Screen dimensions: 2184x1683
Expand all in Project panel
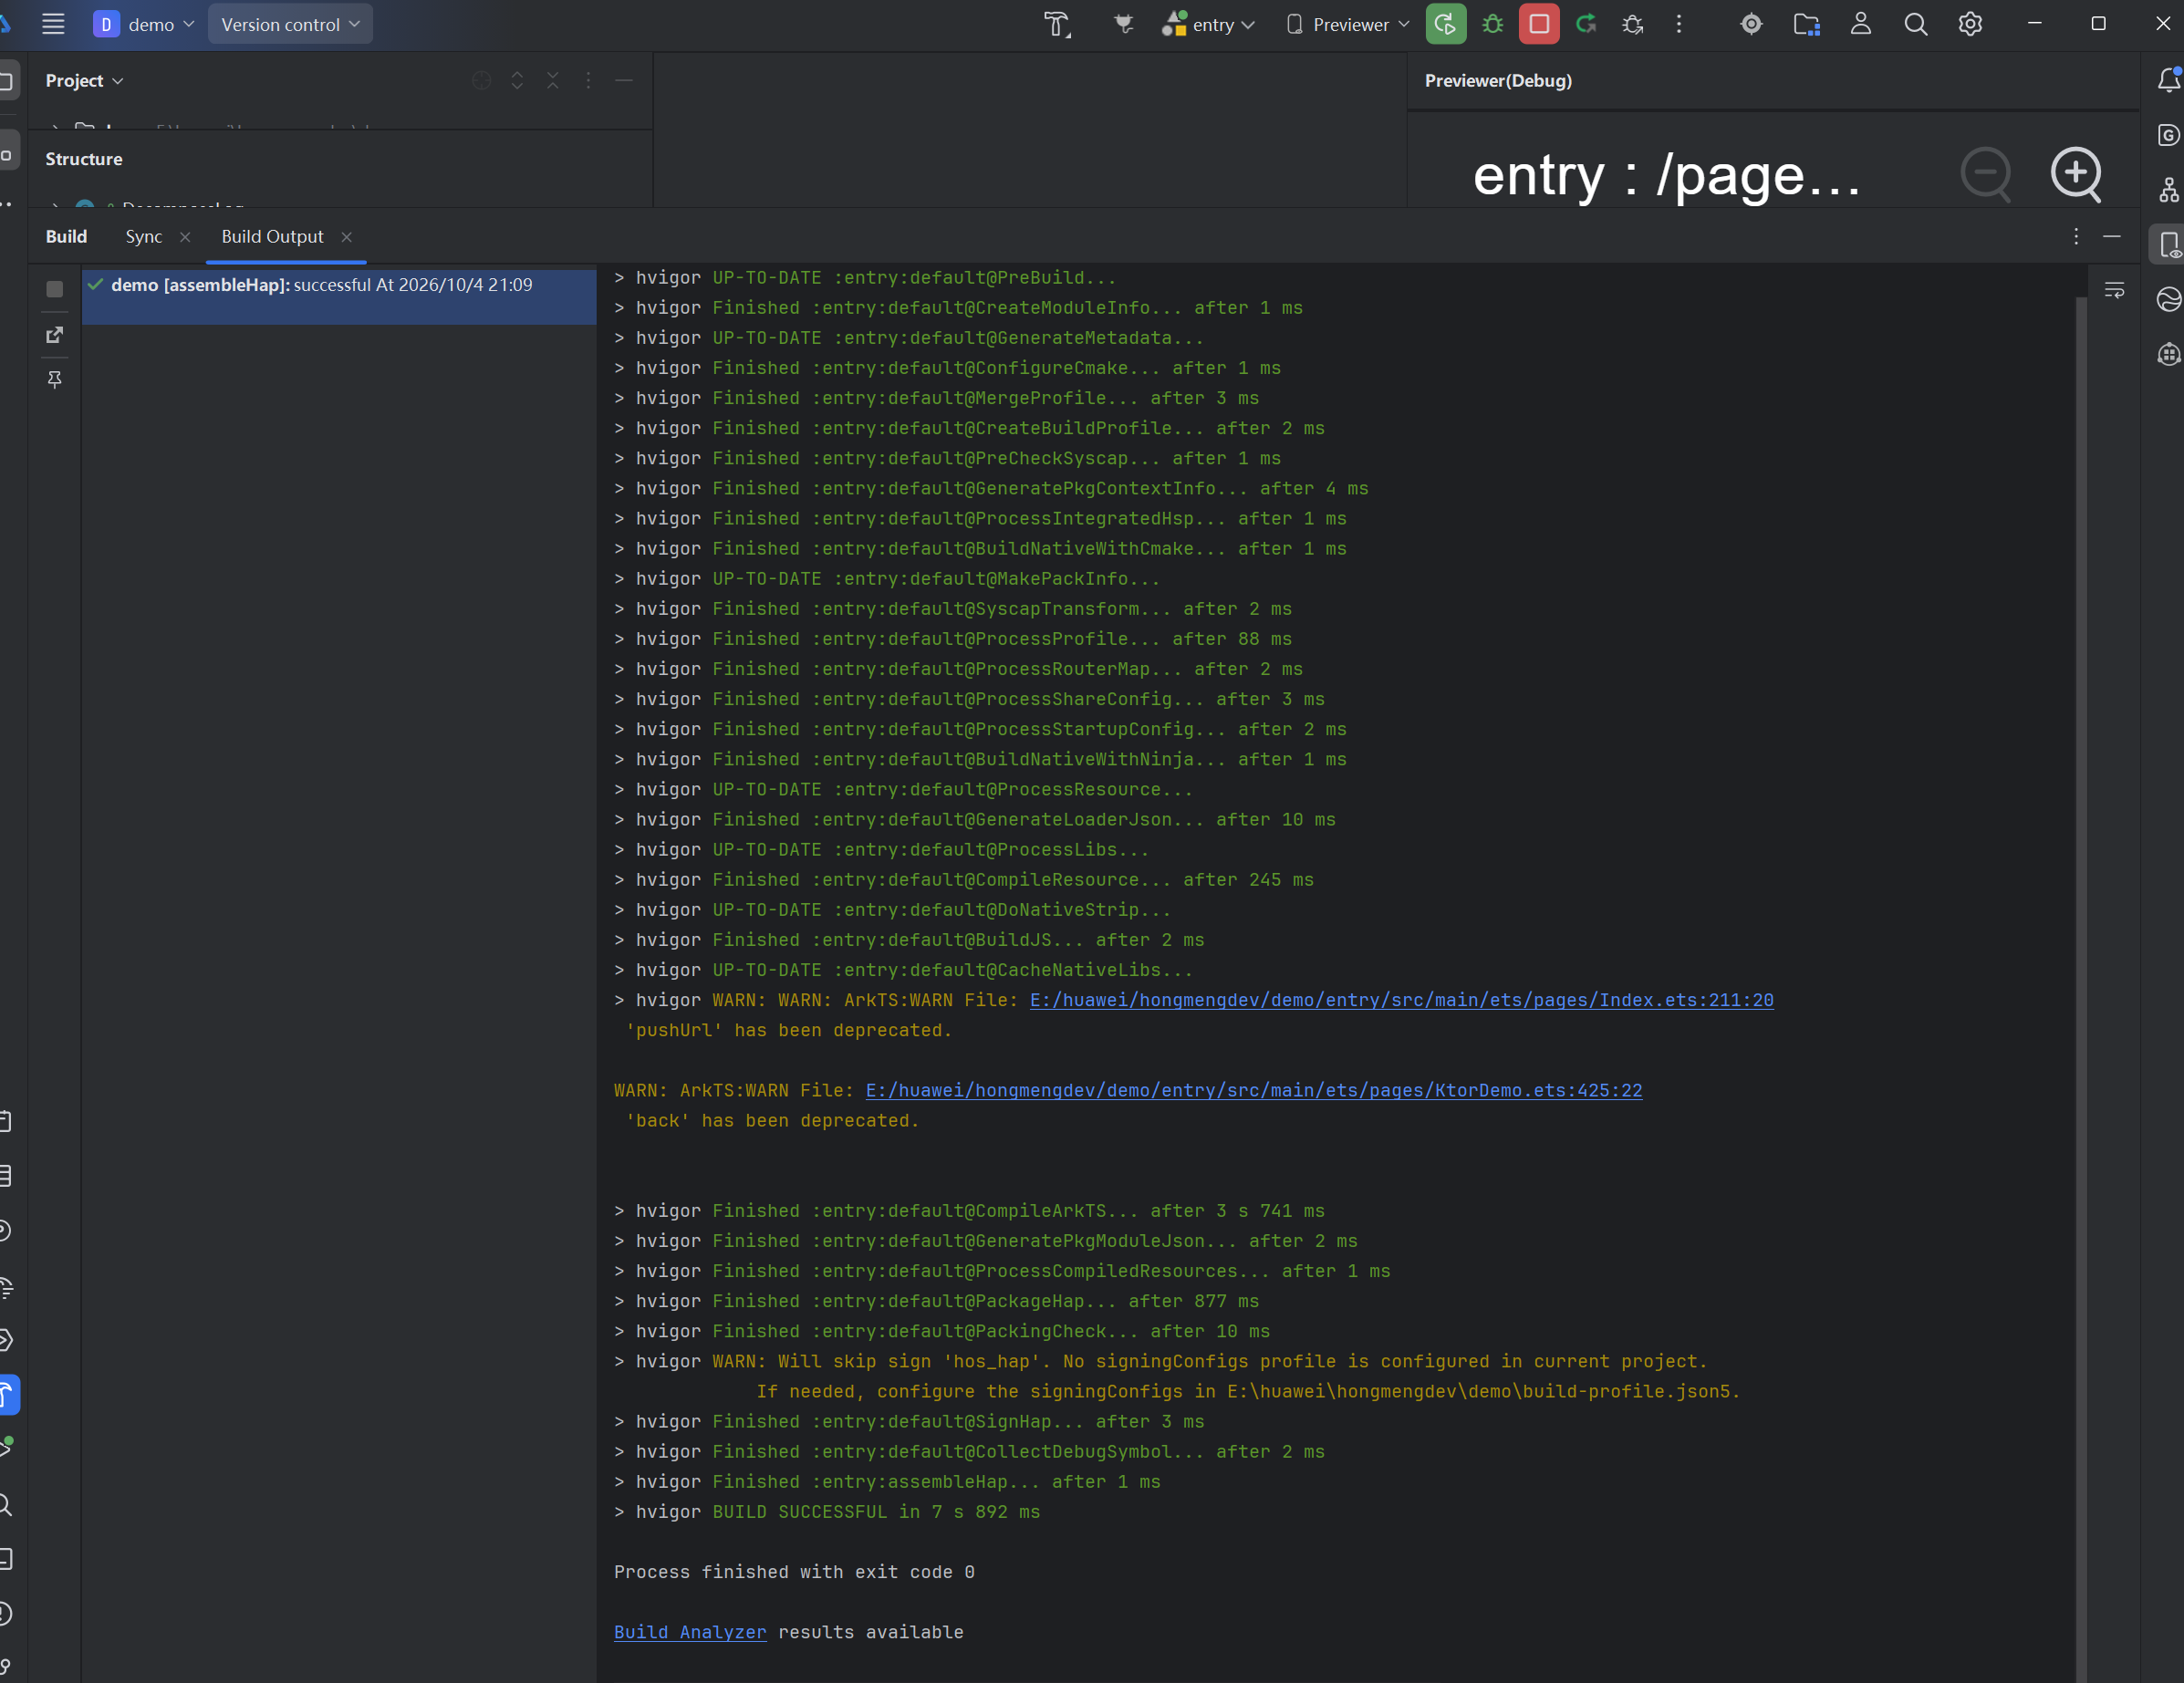tap(517, 80)
